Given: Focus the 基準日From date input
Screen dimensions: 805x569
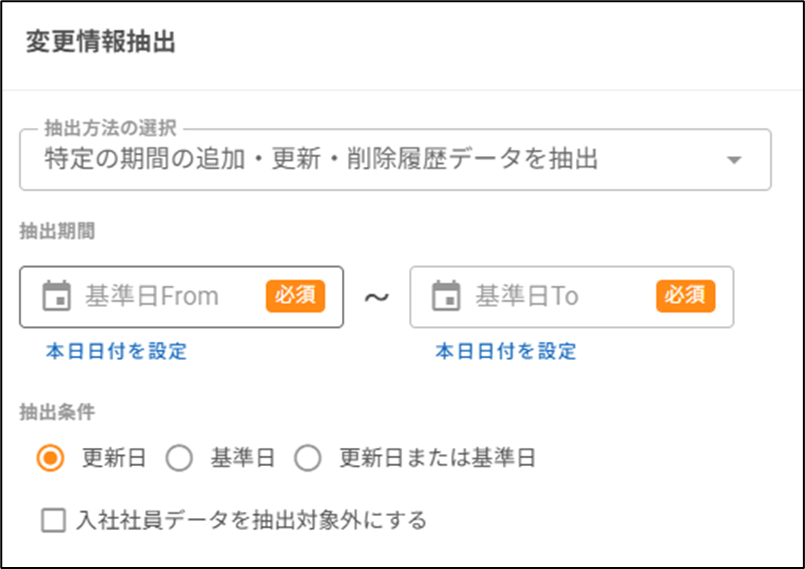Looking at the screenshot, I should coord(160,297).
